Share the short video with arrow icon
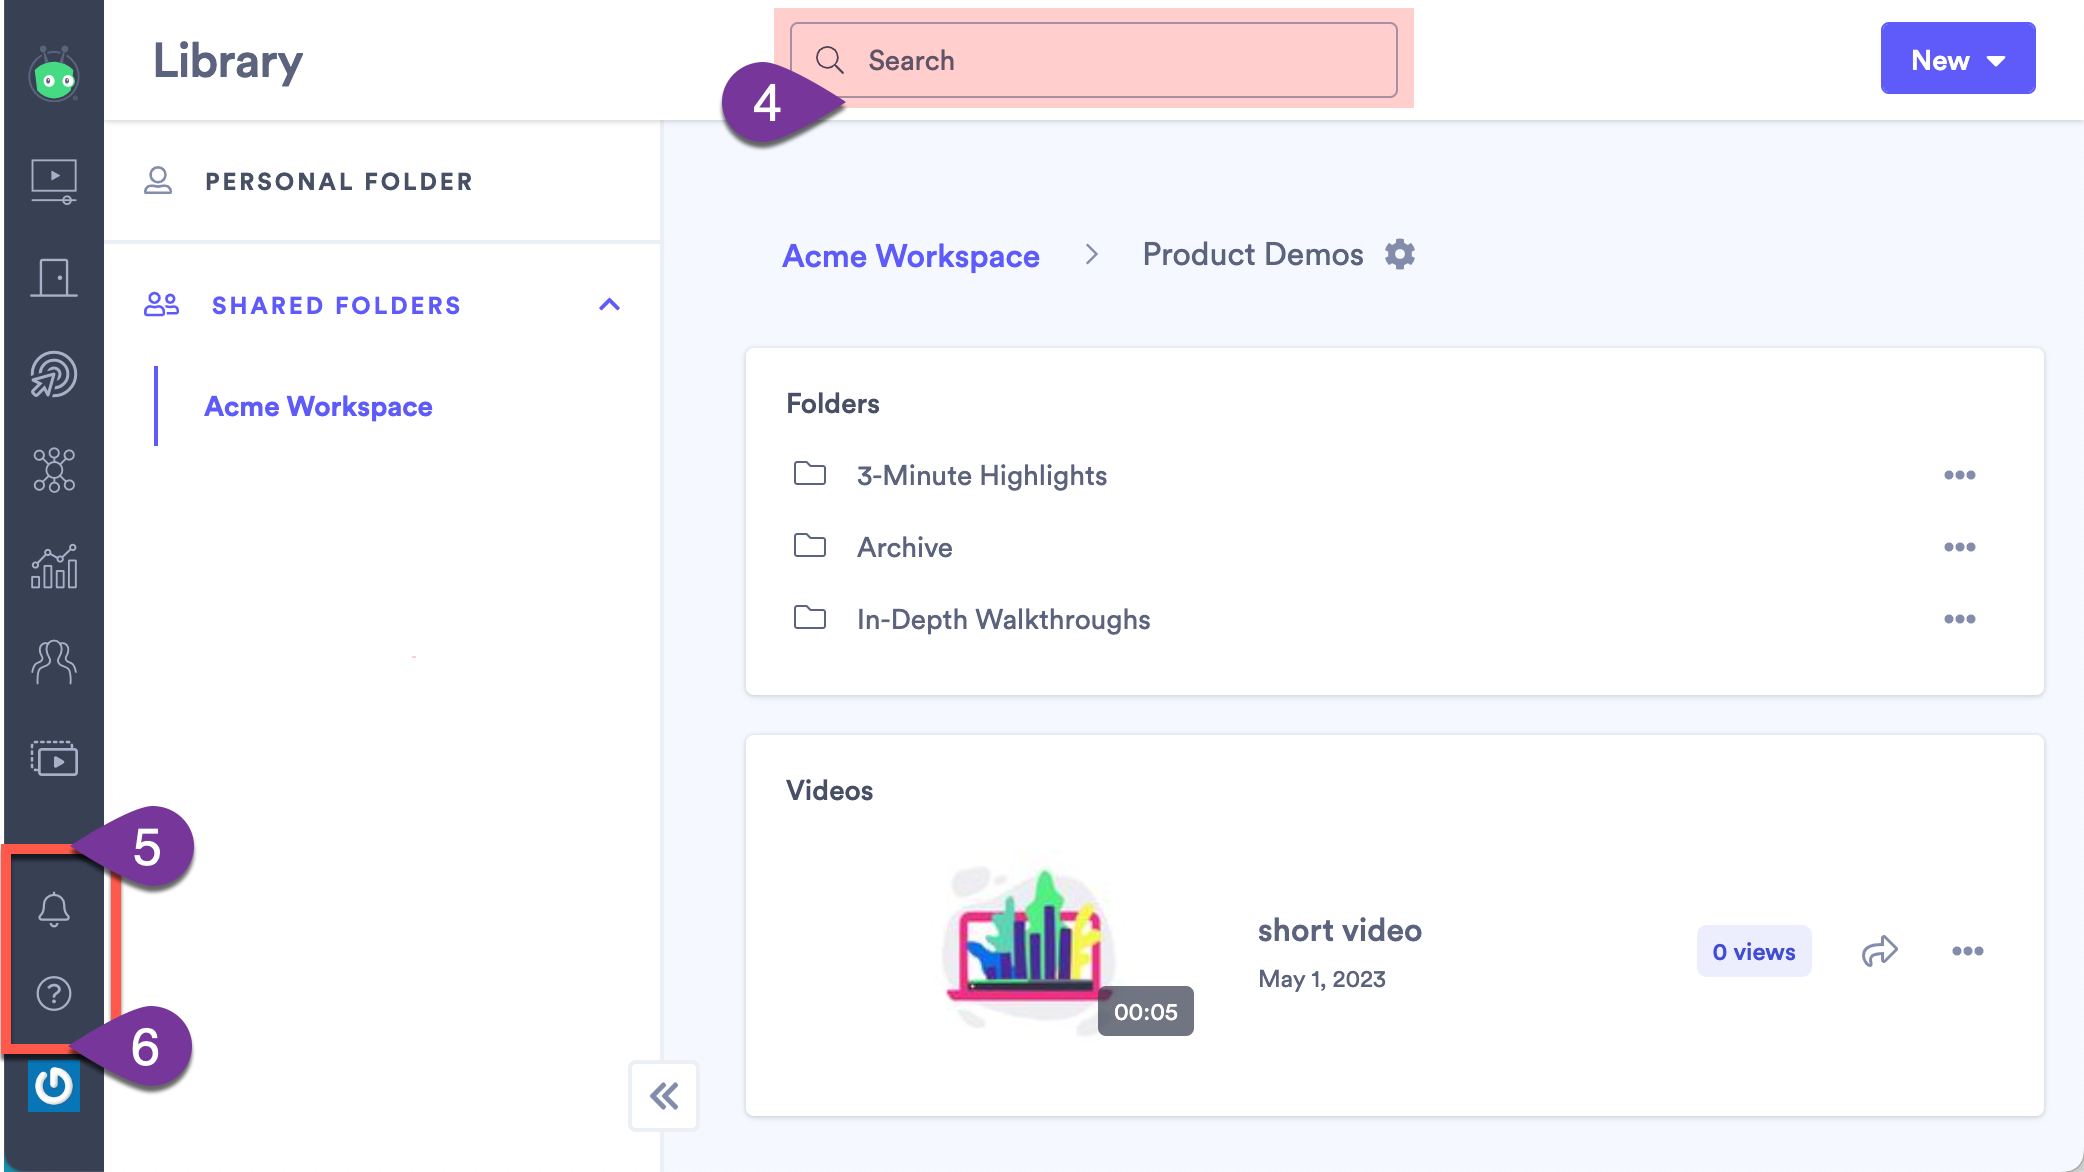 1880,951
